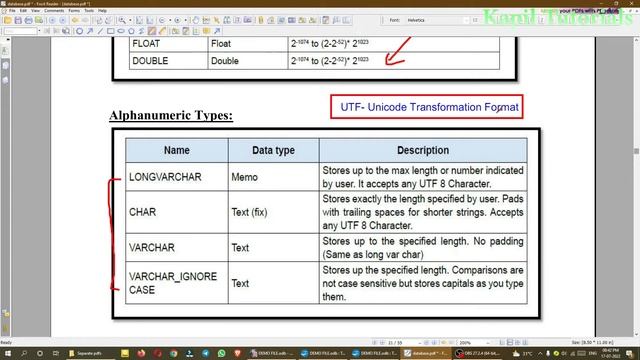Screen dimensions: 640x360
Task: Click the Name column header
Action: coord(177,150)
